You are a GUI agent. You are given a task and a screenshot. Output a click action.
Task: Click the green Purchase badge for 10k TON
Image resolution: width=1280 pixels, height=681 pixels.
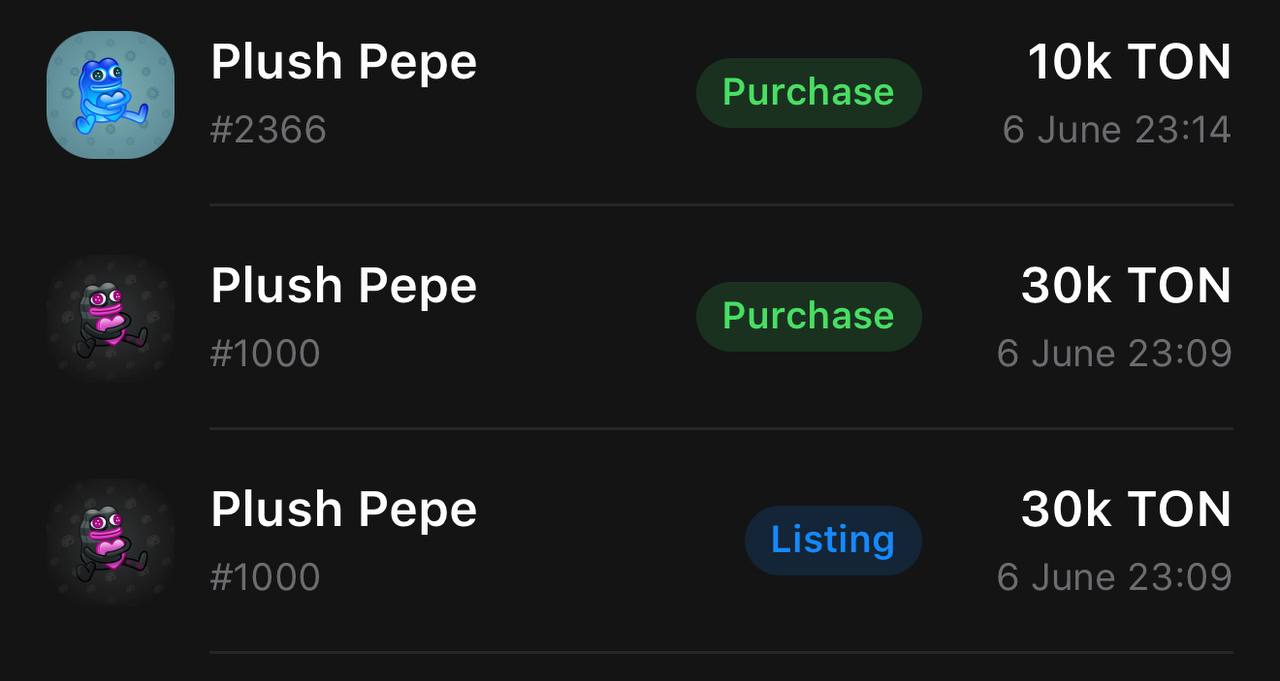[808, 92]
